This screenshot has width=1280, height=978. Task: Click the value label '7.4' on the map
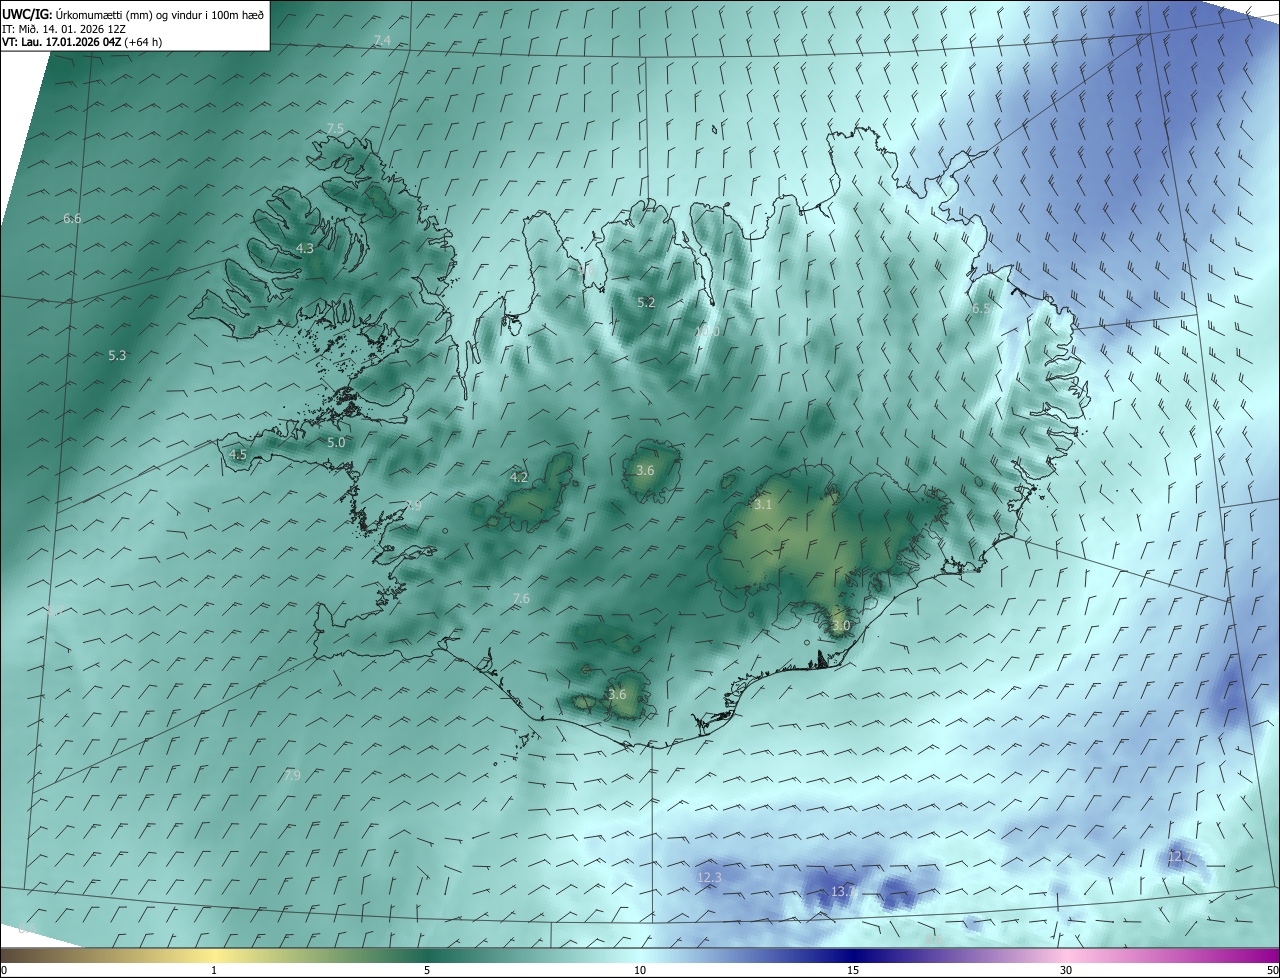(382, 40)
